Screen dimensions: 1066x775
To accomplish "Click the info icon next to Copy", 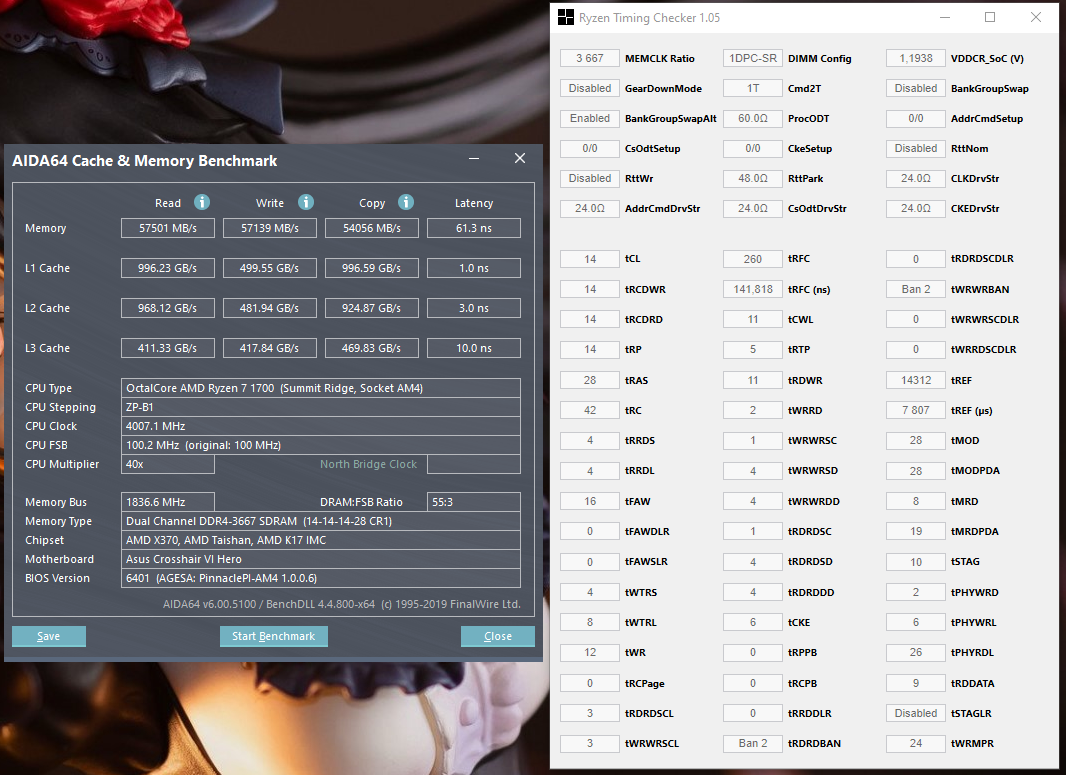I will click(406, 202).
